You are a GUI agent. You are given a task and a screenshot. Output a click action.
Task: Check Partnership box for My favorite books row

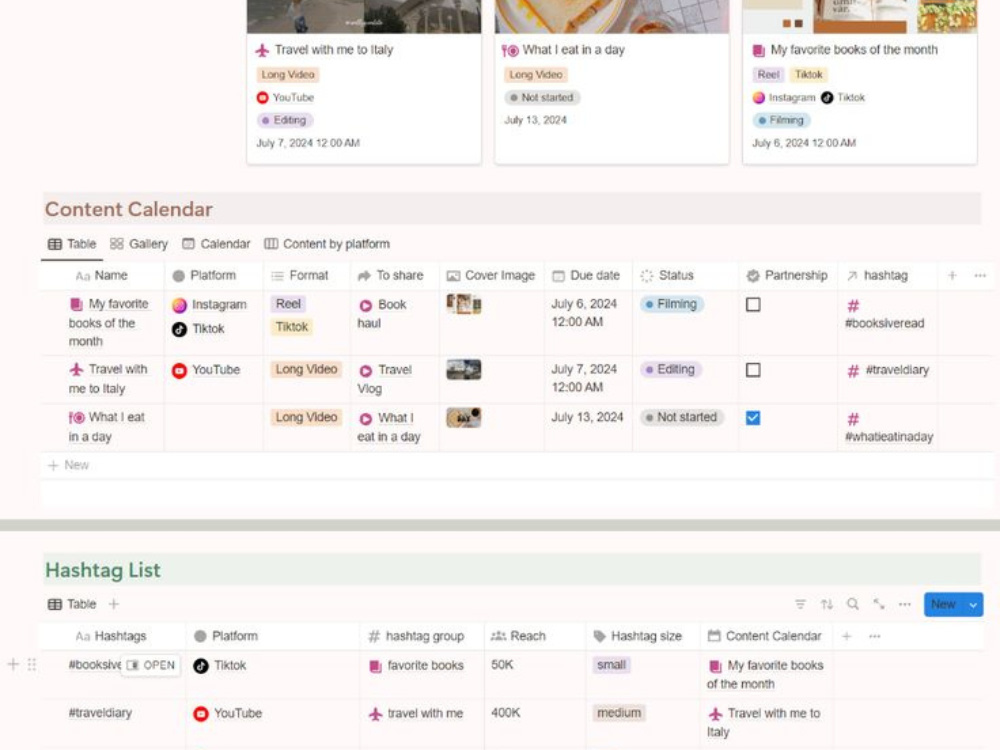[753, 305]
